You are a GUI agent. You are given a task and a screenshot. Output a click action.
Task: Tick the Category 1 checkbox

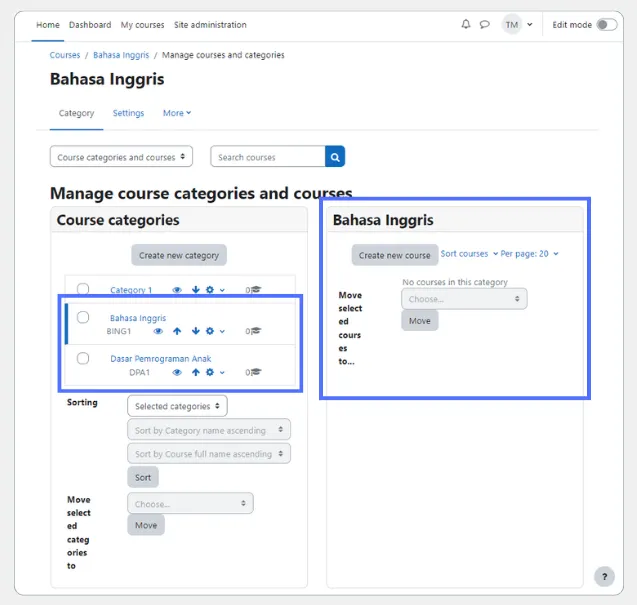pos(83,289)
